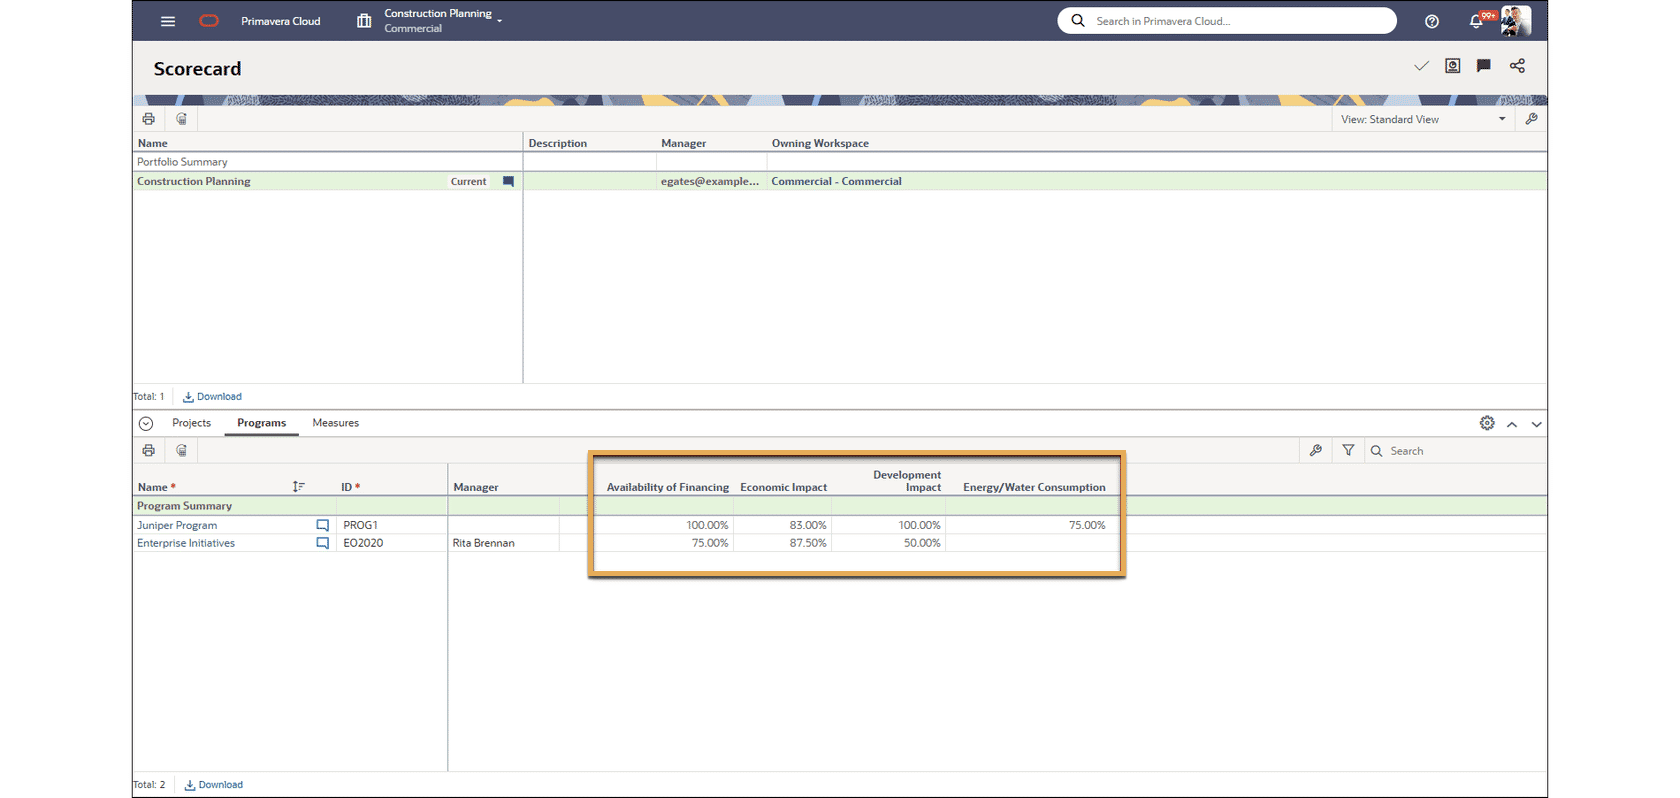The height and width of the screenshot is (798, 1680).
Task: Open the hamburger navigation menu
Action: click(x=168, y=21)
